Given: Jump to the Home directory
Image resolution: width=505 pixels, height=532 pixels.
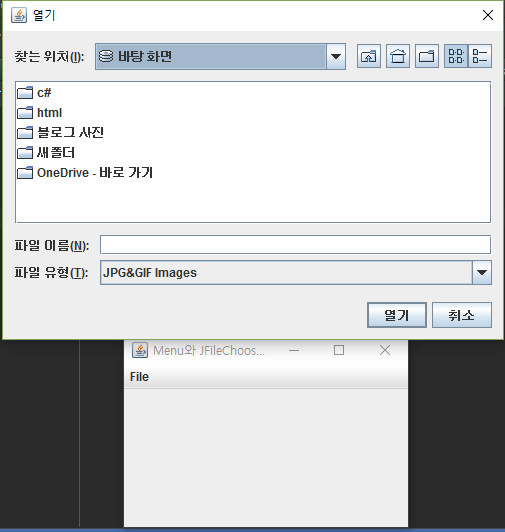Looking at the screenshot, I should (x=398, y=56).
